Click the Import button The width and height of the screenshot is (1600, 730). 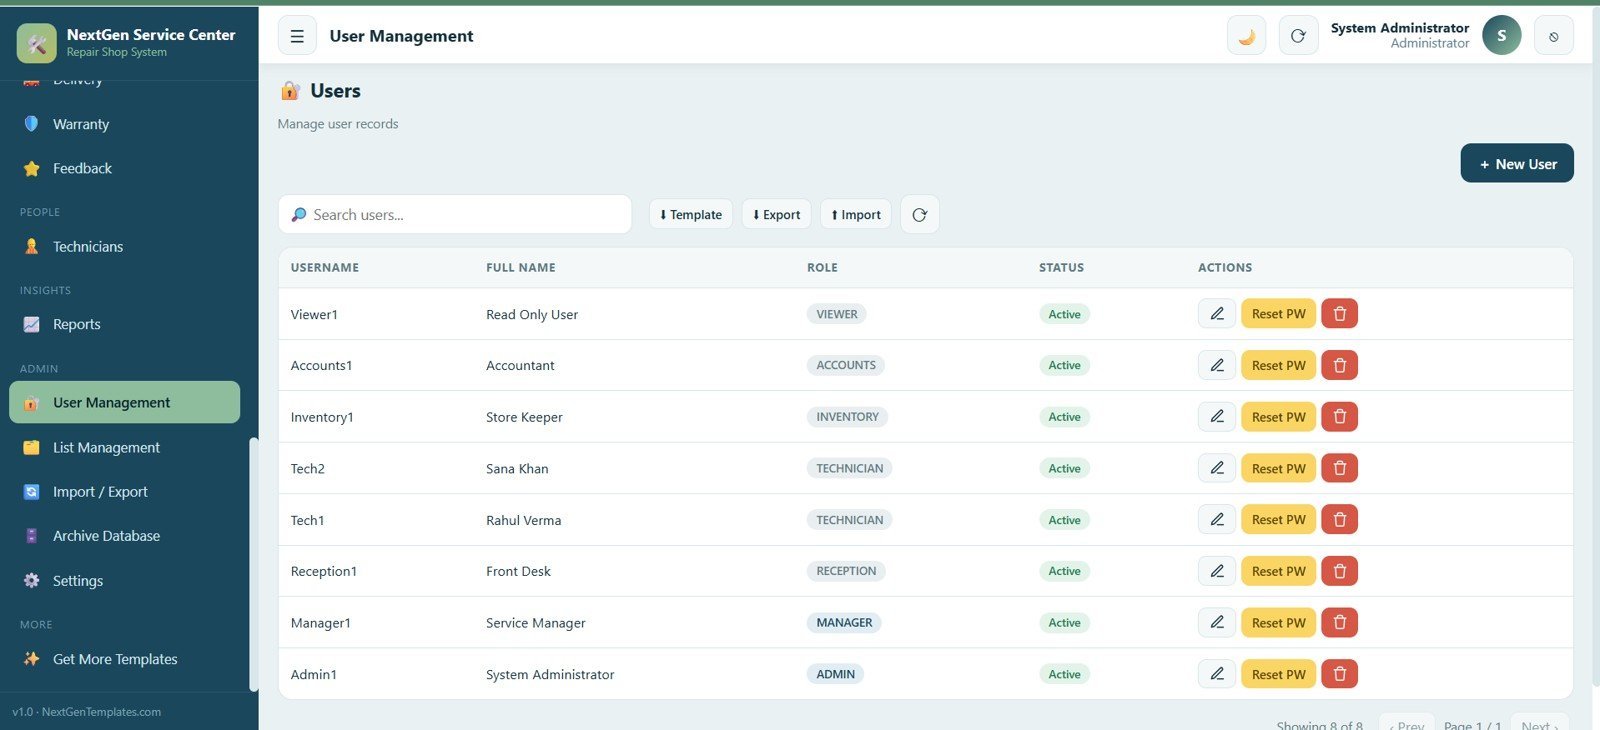tap(855, 214)
